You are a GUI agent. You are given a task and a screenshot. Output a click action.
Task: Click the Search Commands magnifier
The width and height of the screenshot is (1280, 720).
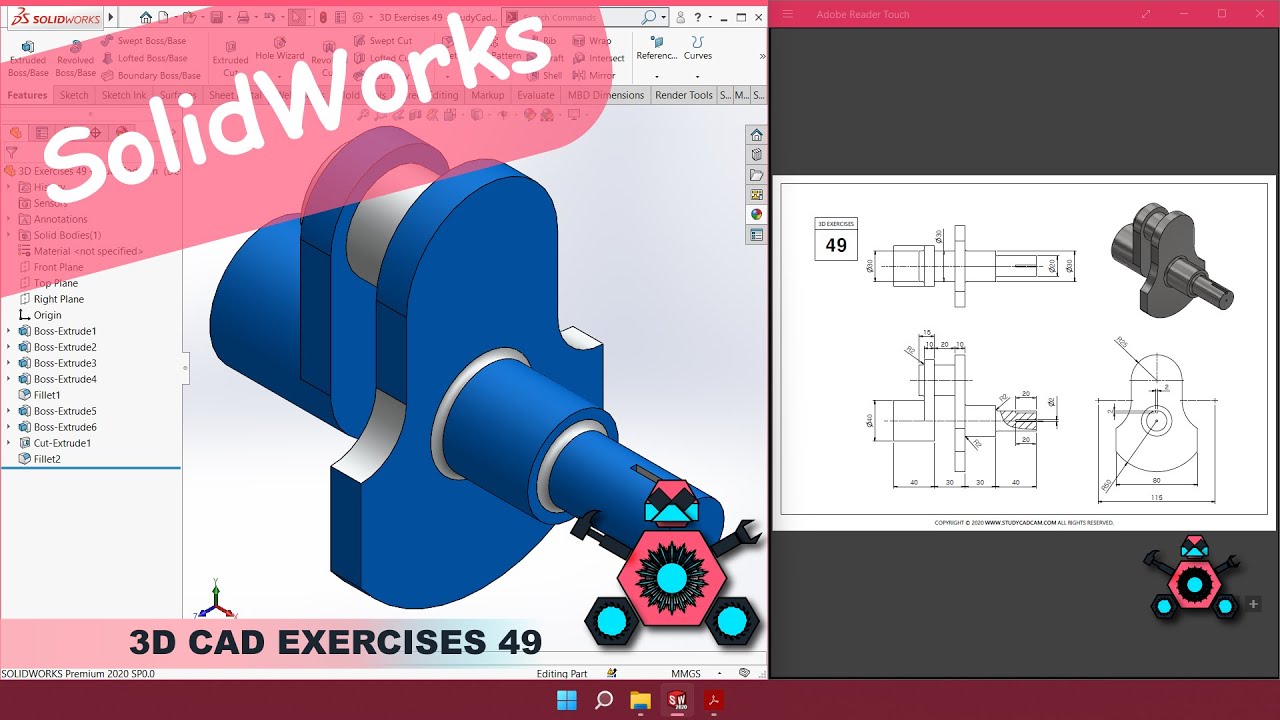click(649, 17)
